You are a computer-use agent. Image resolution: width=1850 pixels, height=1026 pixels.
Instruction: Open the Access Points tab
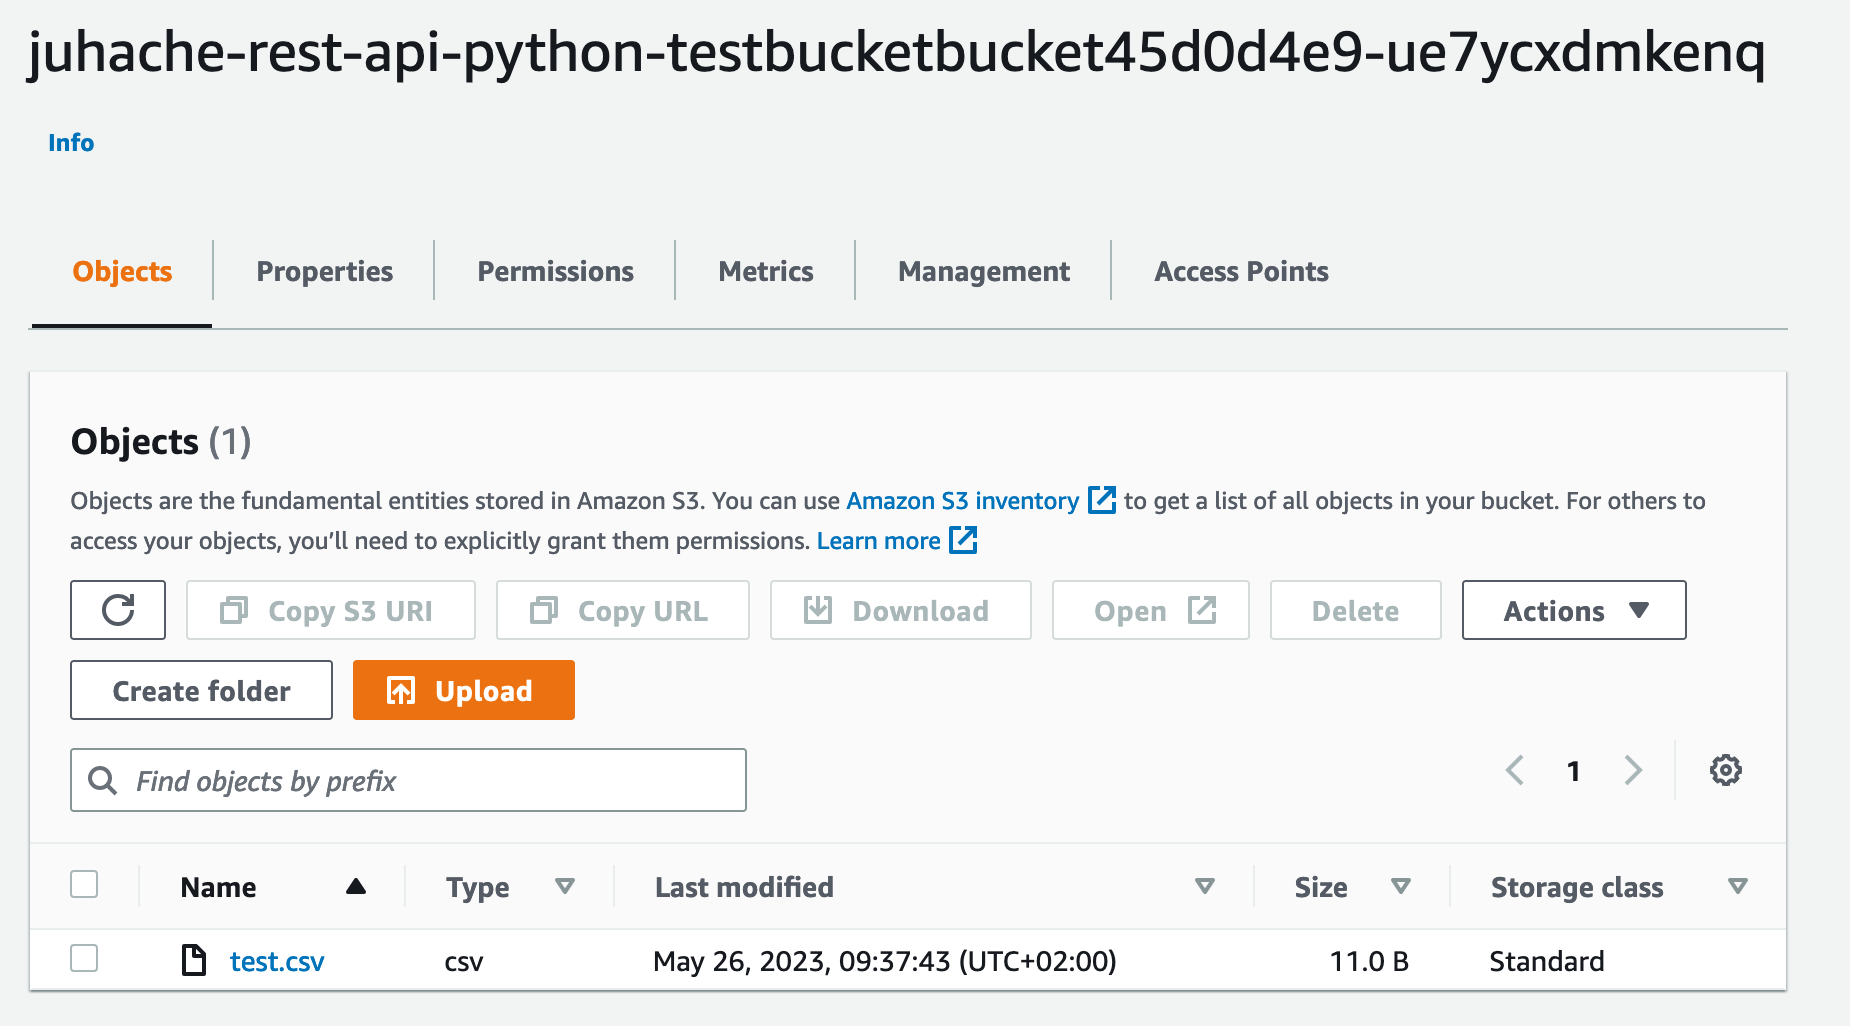point(1241,272)
